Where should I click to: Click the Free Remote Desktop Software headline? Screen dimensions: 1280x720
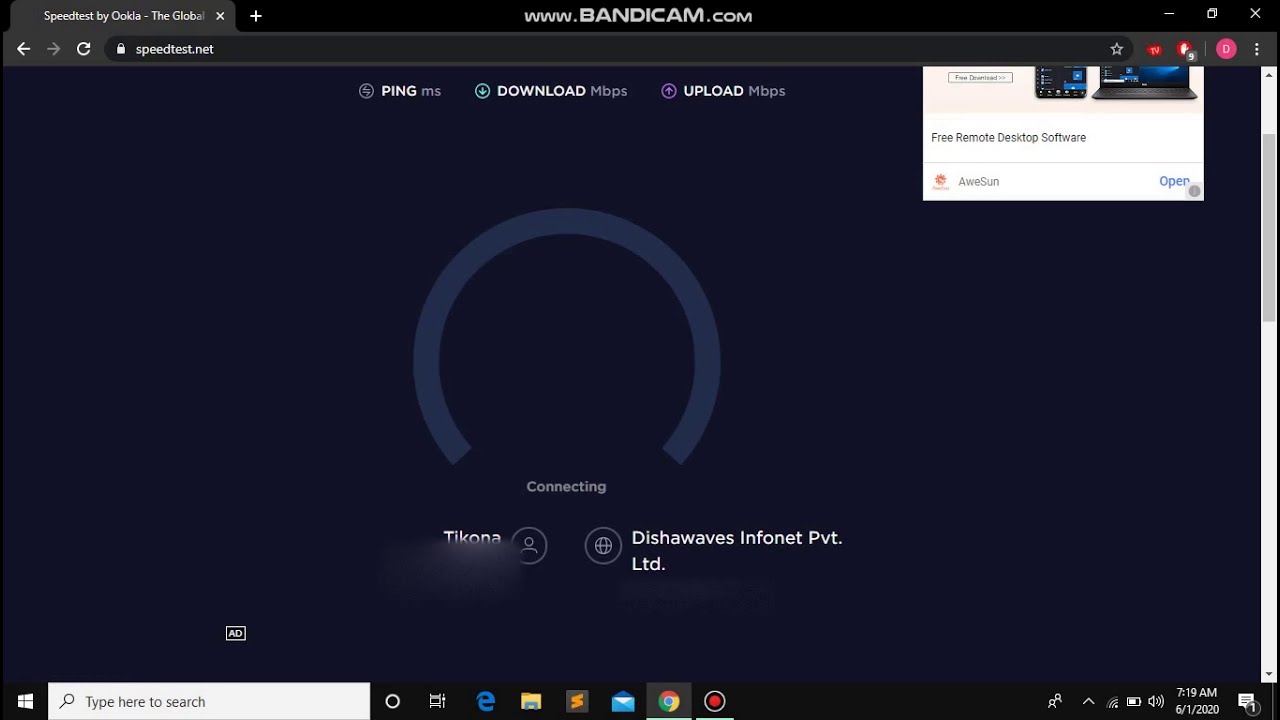pos(1008,138)
